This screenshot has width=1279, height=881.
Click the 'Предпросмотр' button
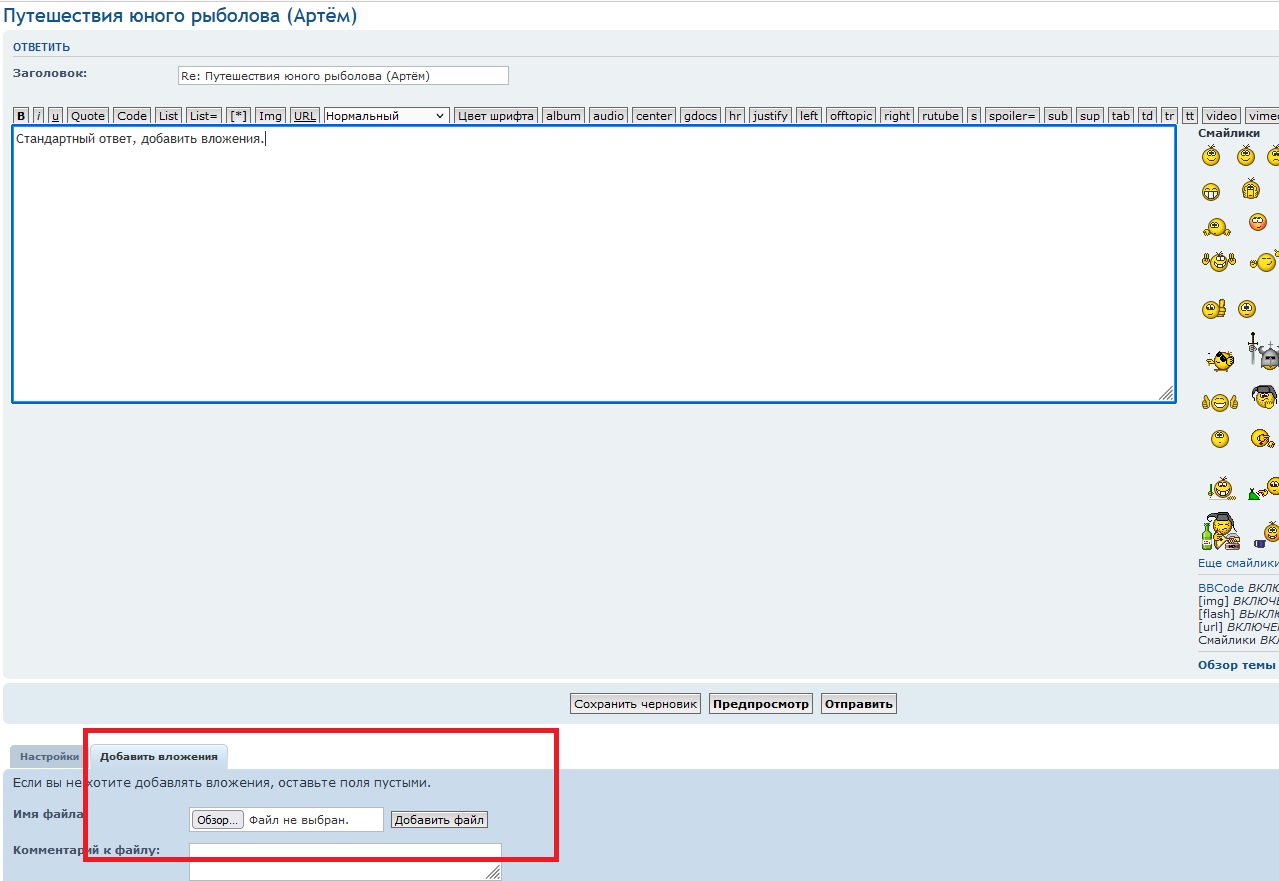pos(760,704)
